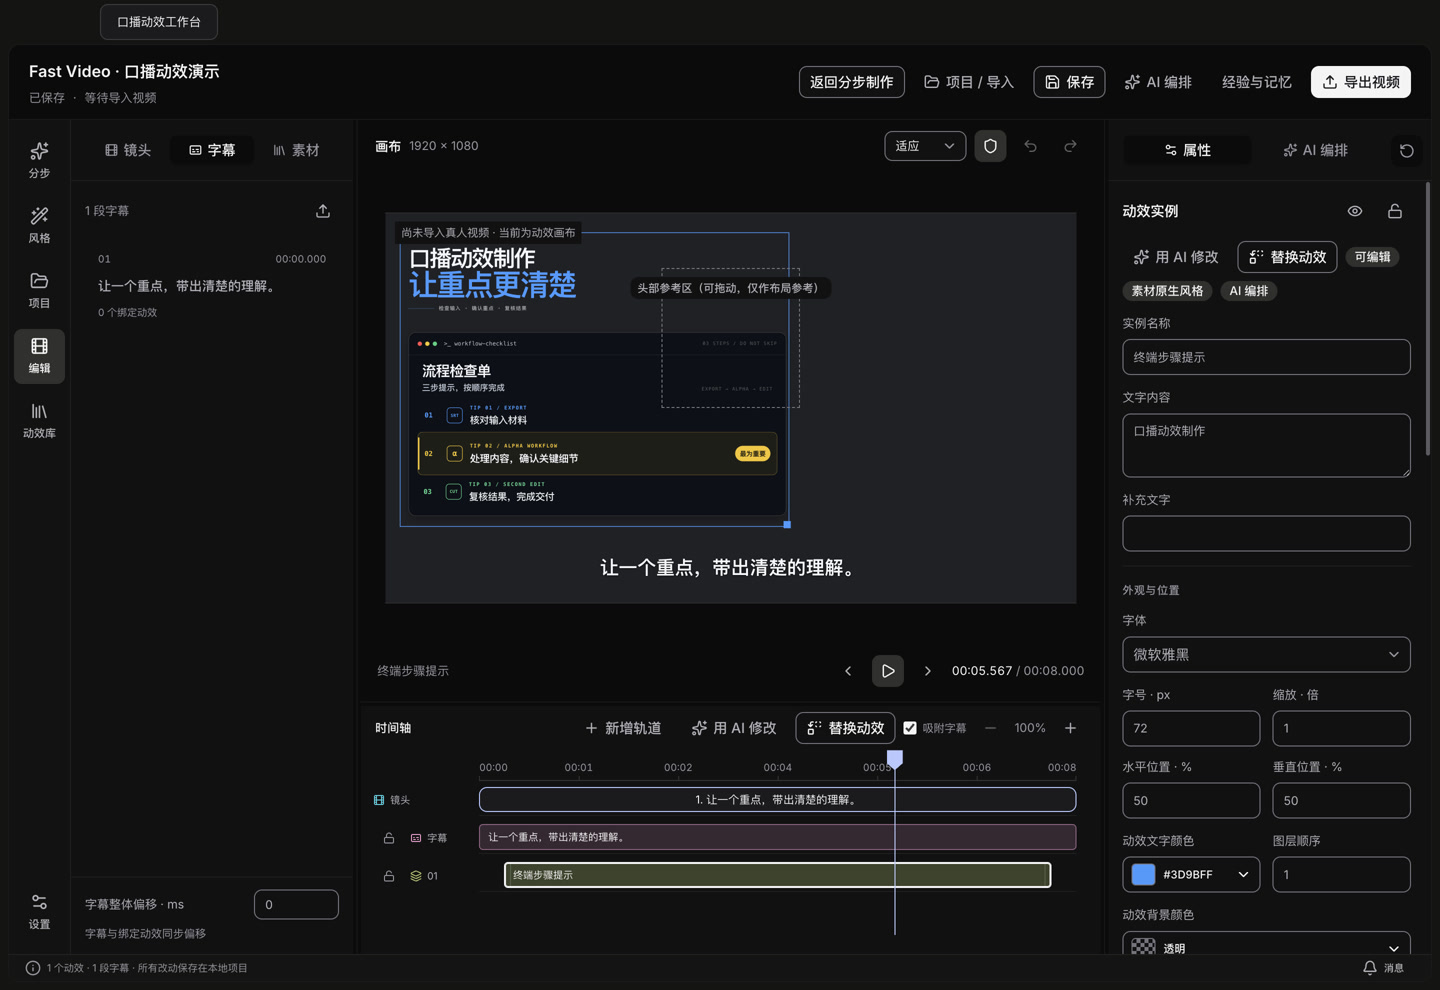Open the 分步 step sidebar icon

click(39, 160)
